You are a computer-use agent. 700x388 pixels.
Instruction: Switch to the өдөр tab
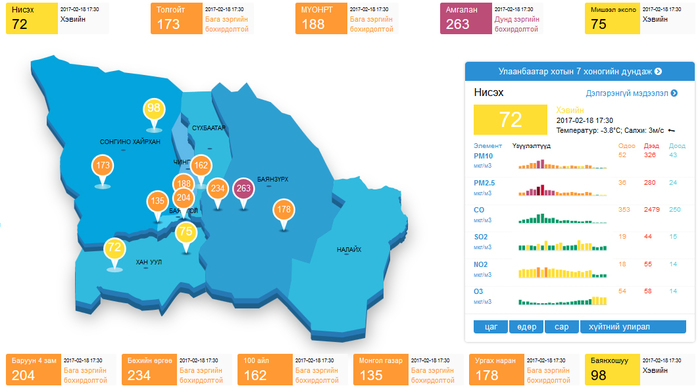526,327
